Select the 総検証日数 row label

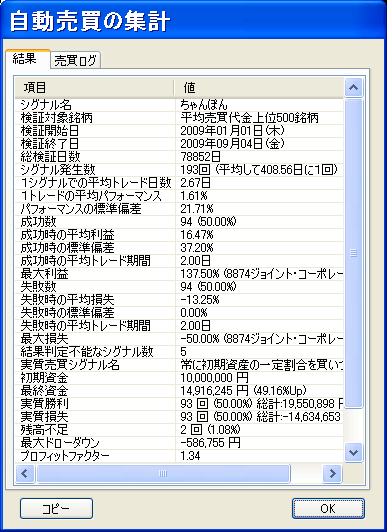50,156
